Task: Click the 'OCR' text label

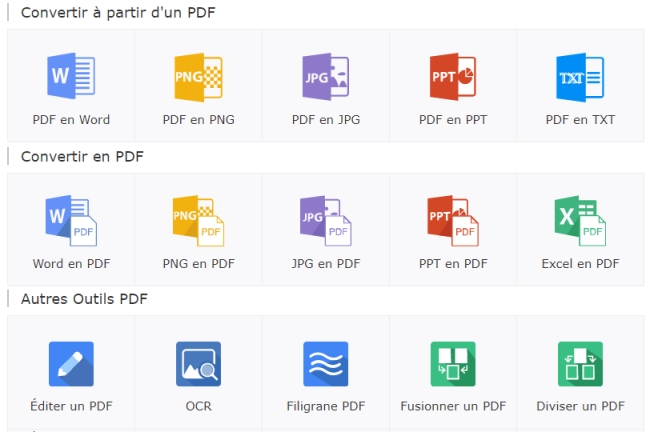Action: click(199, 406)
